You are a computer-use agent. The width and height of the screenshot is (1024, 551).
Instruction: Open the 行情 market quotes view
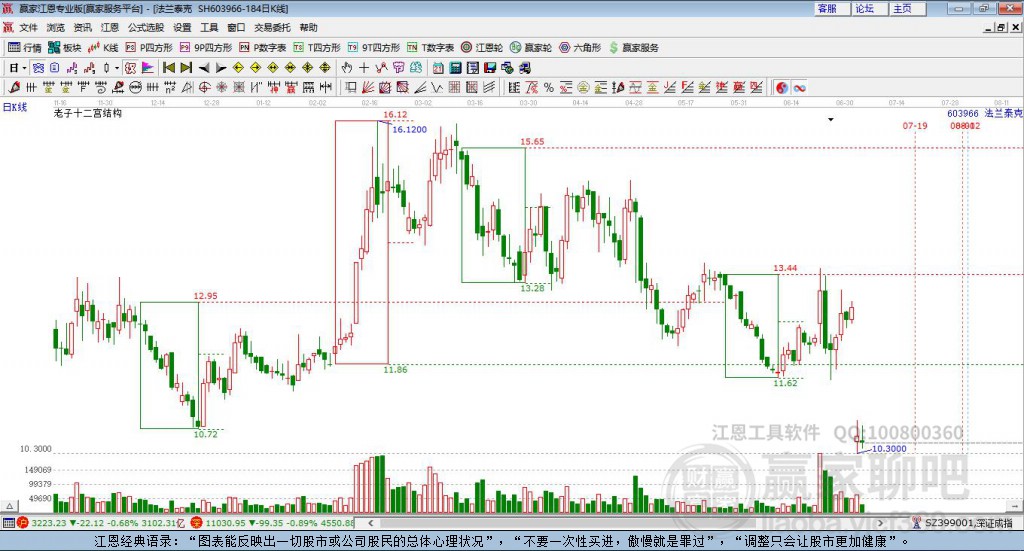pyautogui.click(x=25, y=48)
